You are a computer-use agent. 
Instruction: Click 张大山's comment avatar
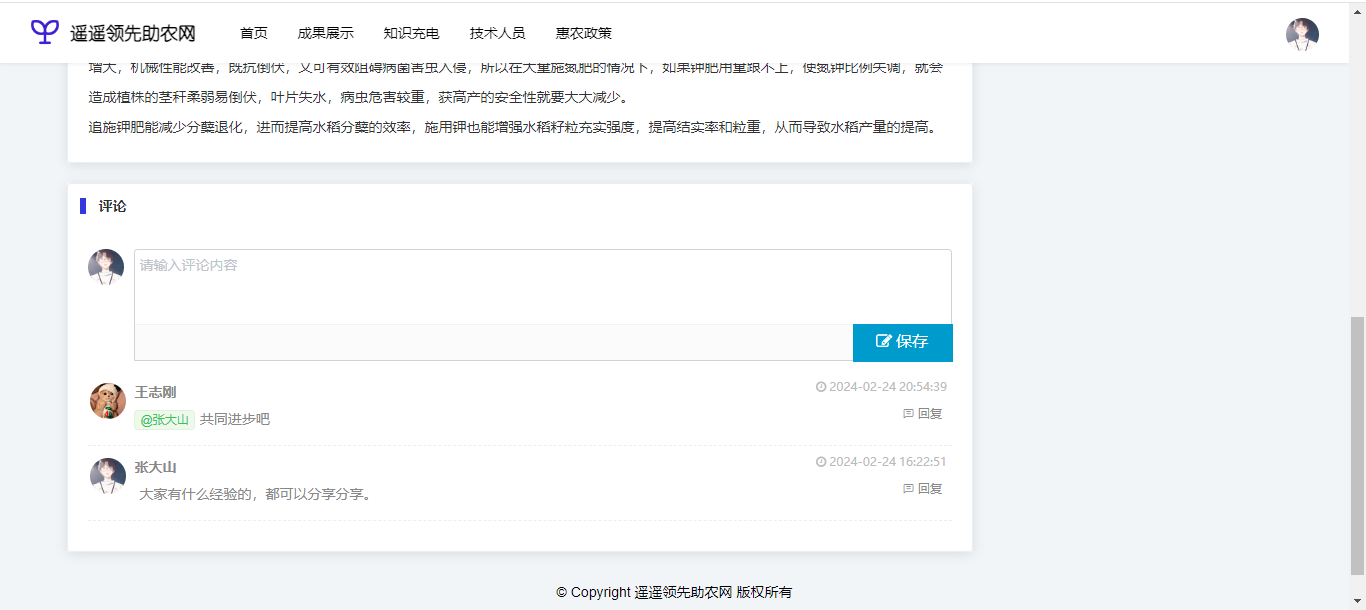pos(108,476)
